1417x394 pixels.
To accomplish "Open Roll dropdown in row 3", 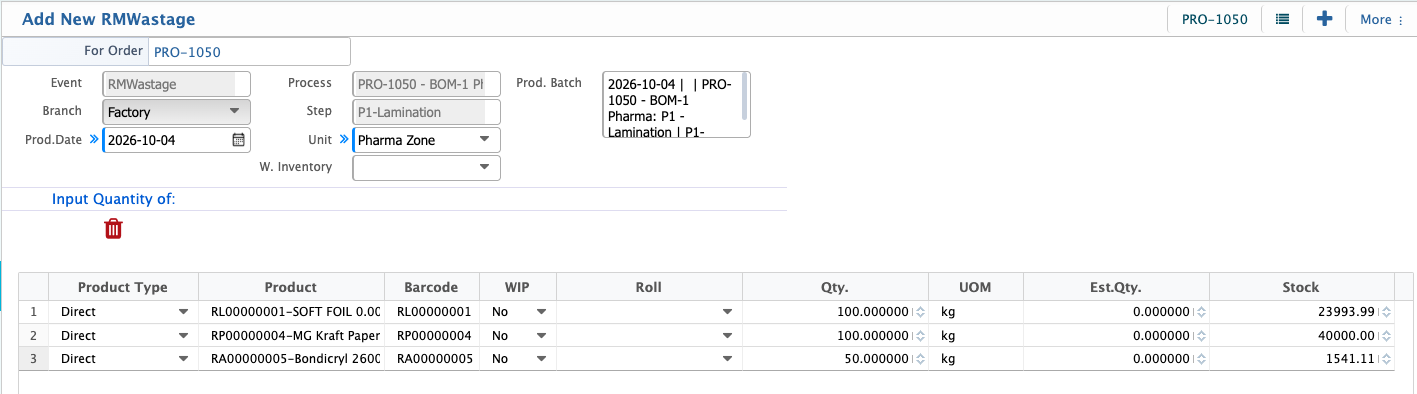I will 727,358.
